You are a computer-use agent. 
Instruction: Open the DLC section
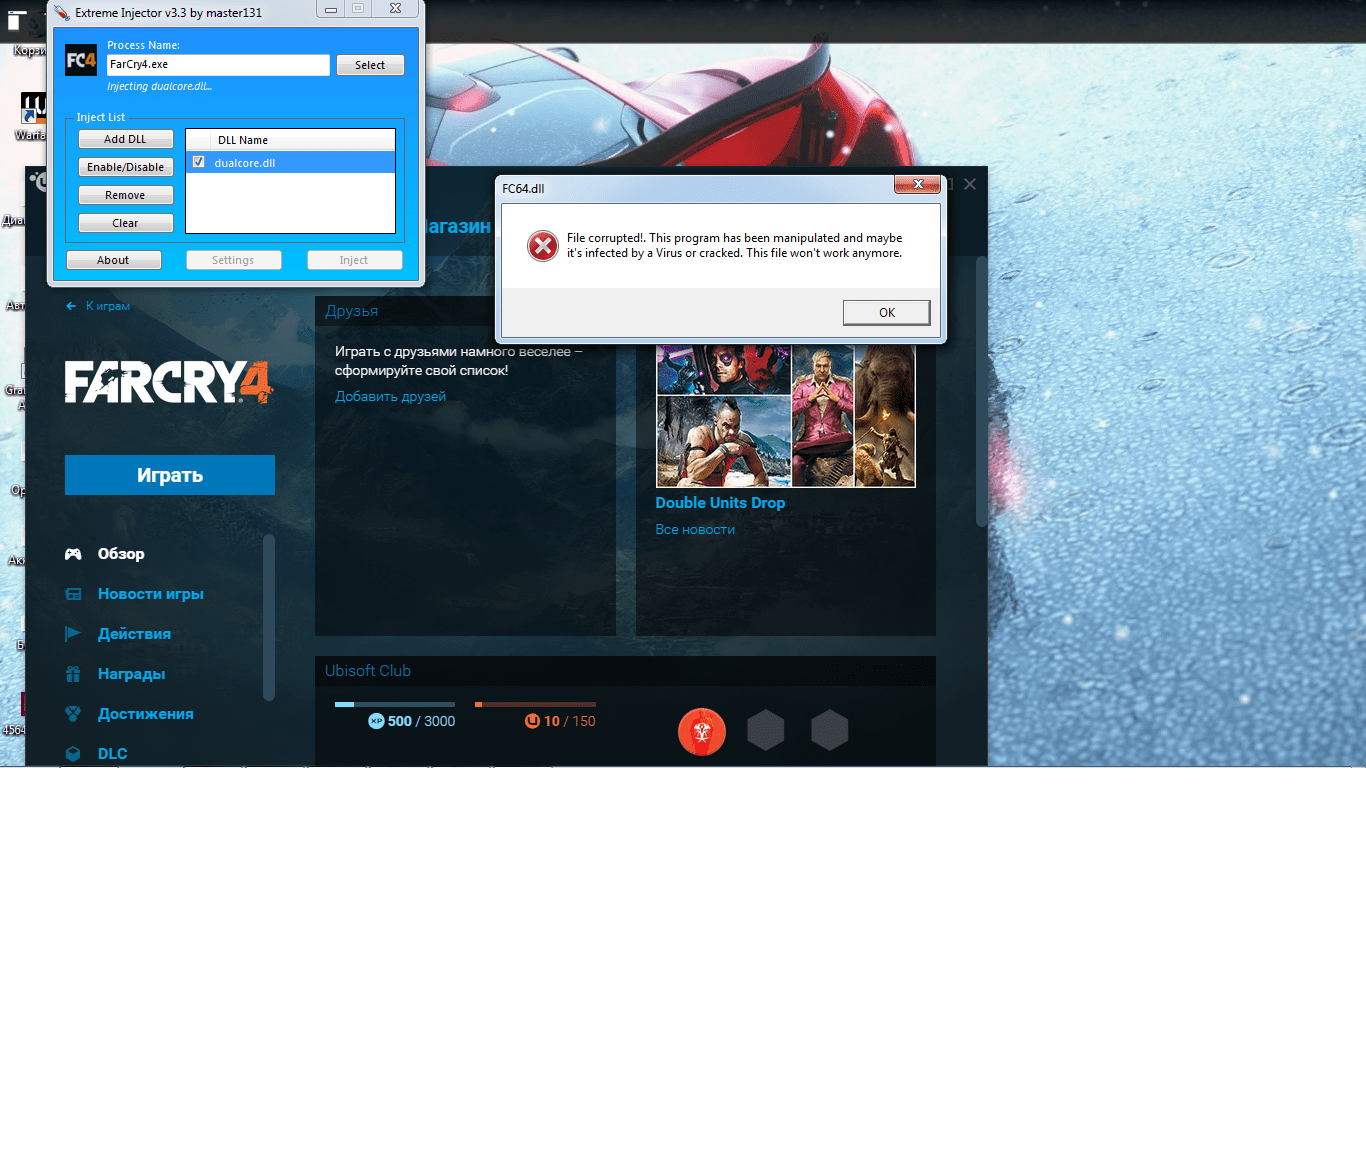(x=113, y=754)
